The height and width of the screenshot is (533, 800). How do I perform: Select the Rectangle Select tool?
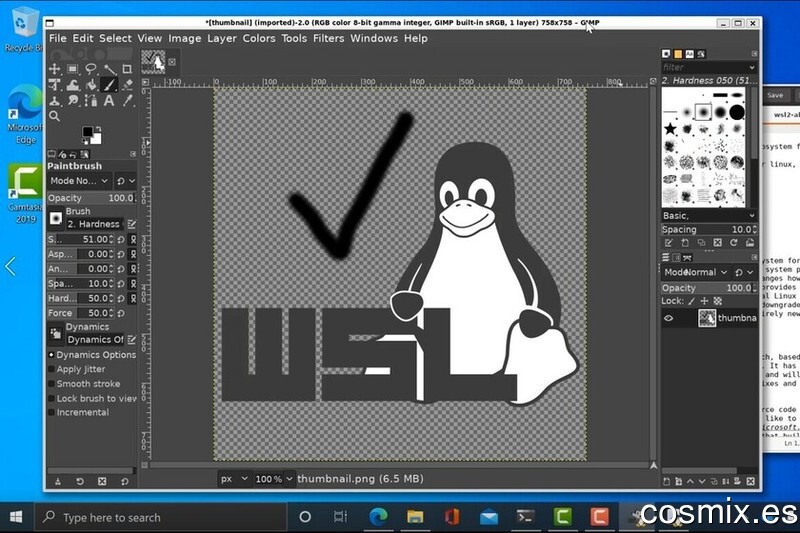[72, 69]
